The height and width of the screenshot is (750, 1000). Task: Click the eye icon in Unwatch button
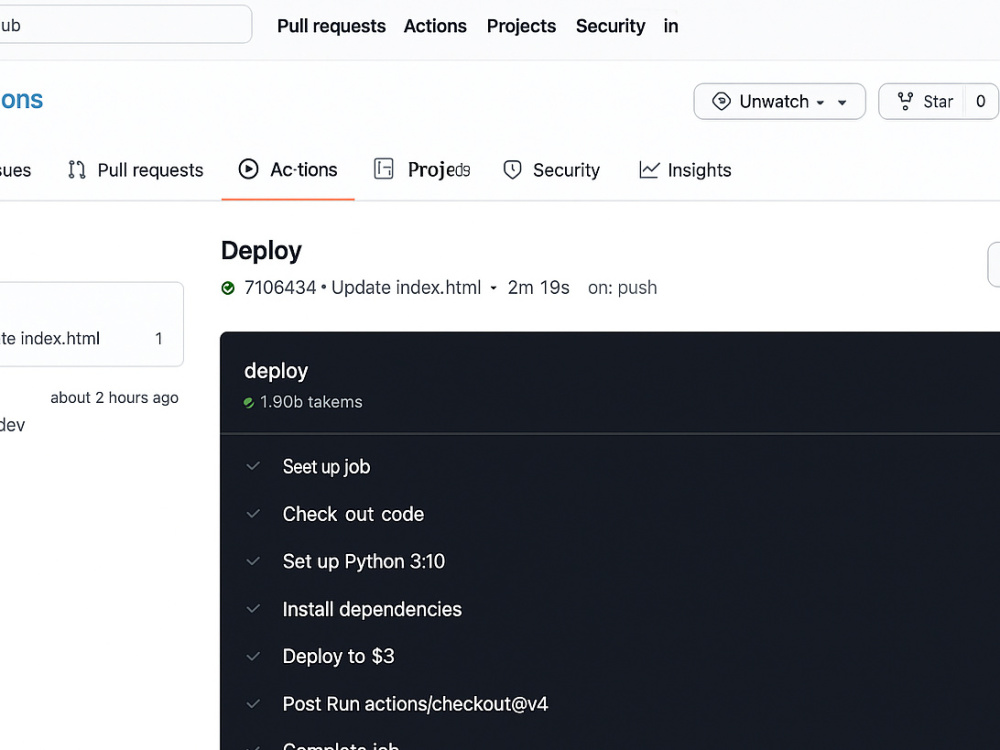pyautogui.click(x=721, y=101)
